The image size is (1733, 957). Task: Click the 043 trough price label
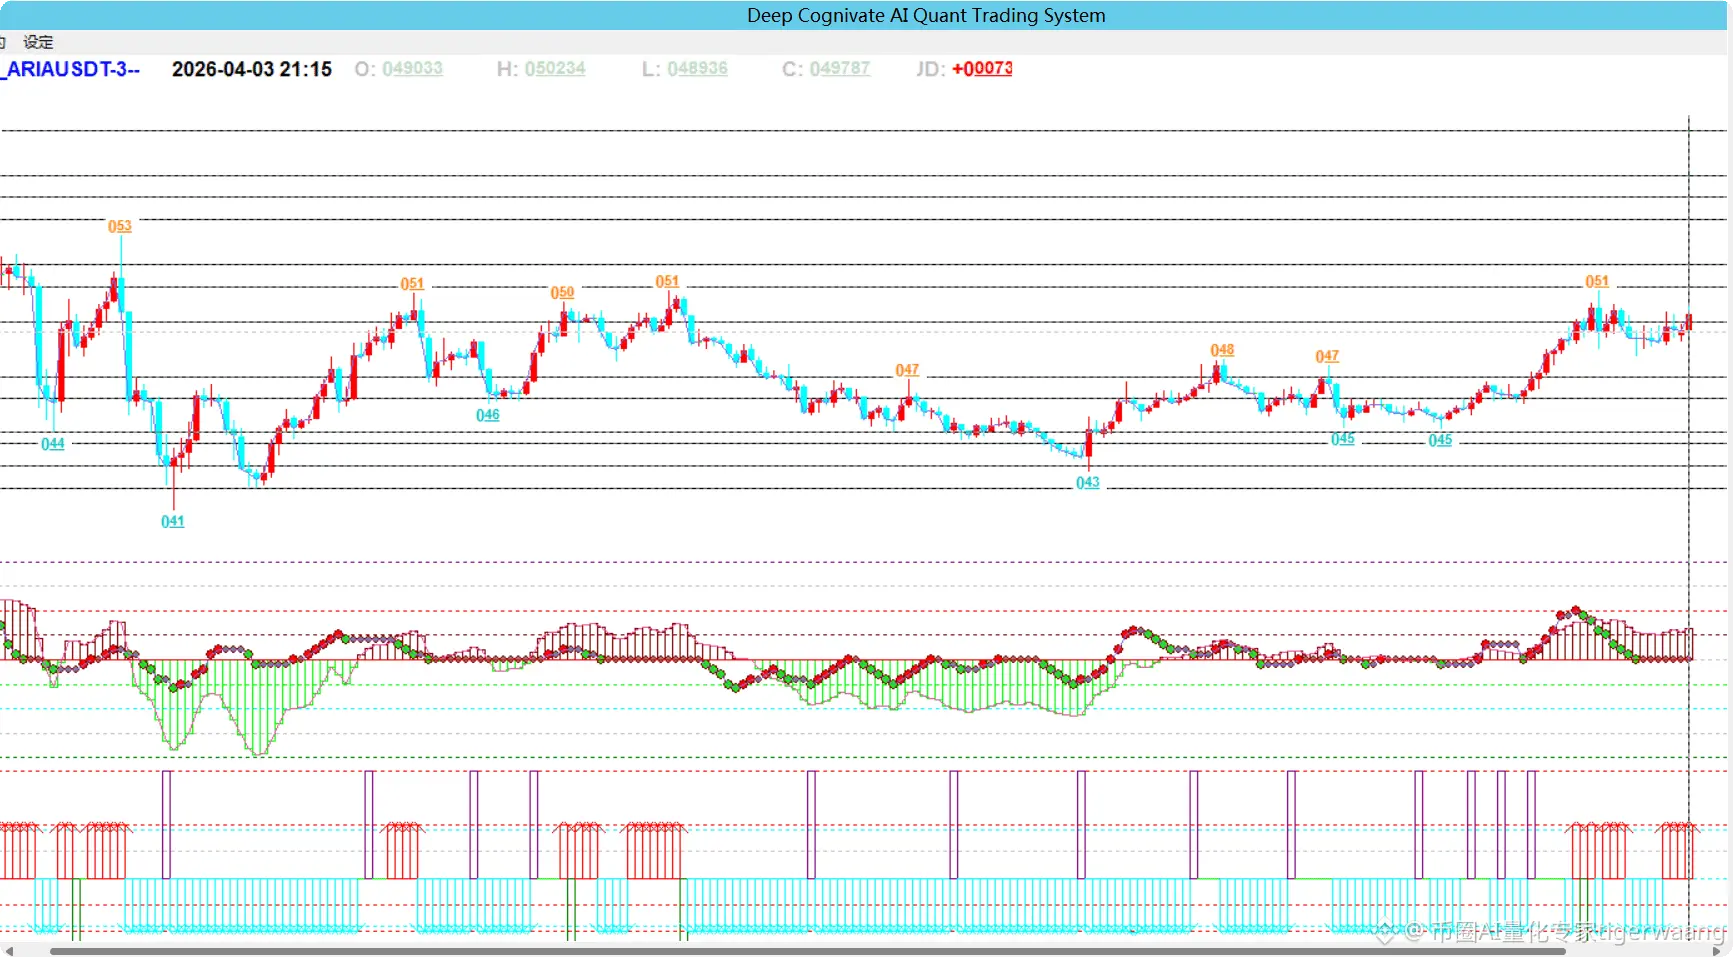pos(1087,482)
